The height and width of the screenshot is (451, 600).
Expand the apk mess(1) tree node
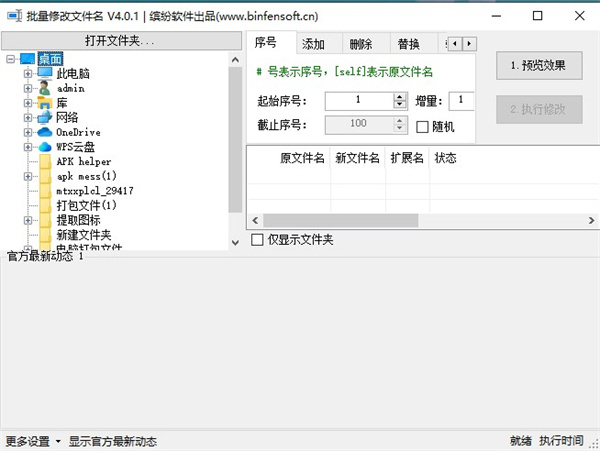click(28, 176)
